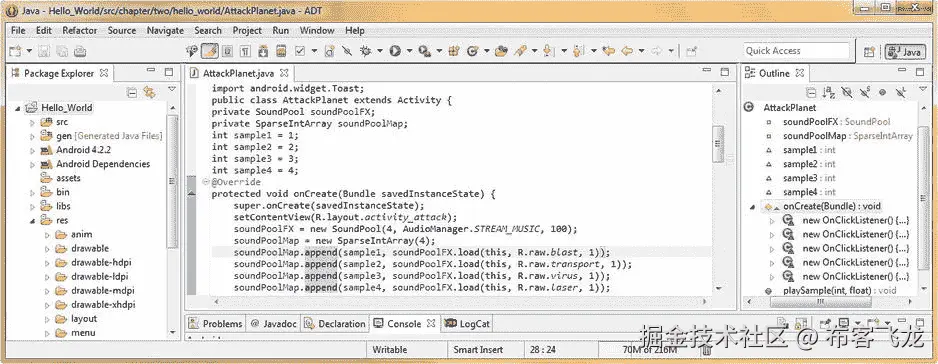The width and height of the screenshot is (938, 364).
Task: Open the dropdown arrow beside New
Action: 29,51
